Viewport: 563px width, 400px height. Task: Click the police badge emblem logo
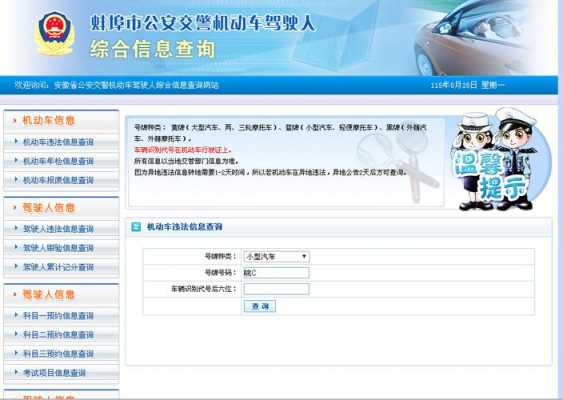tap(55, 33)
